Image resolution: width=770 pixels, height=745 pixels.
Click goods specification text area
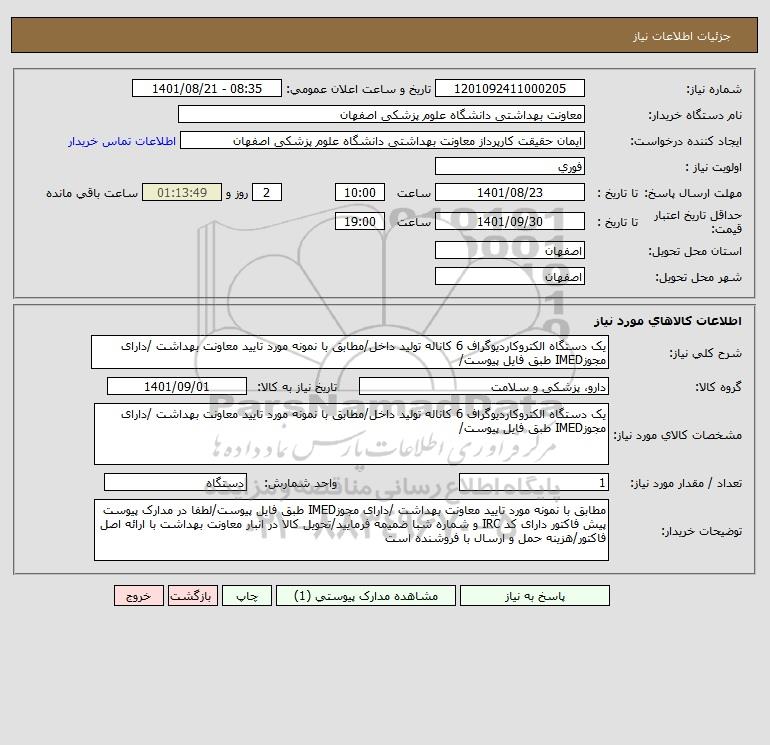[351, 434]
